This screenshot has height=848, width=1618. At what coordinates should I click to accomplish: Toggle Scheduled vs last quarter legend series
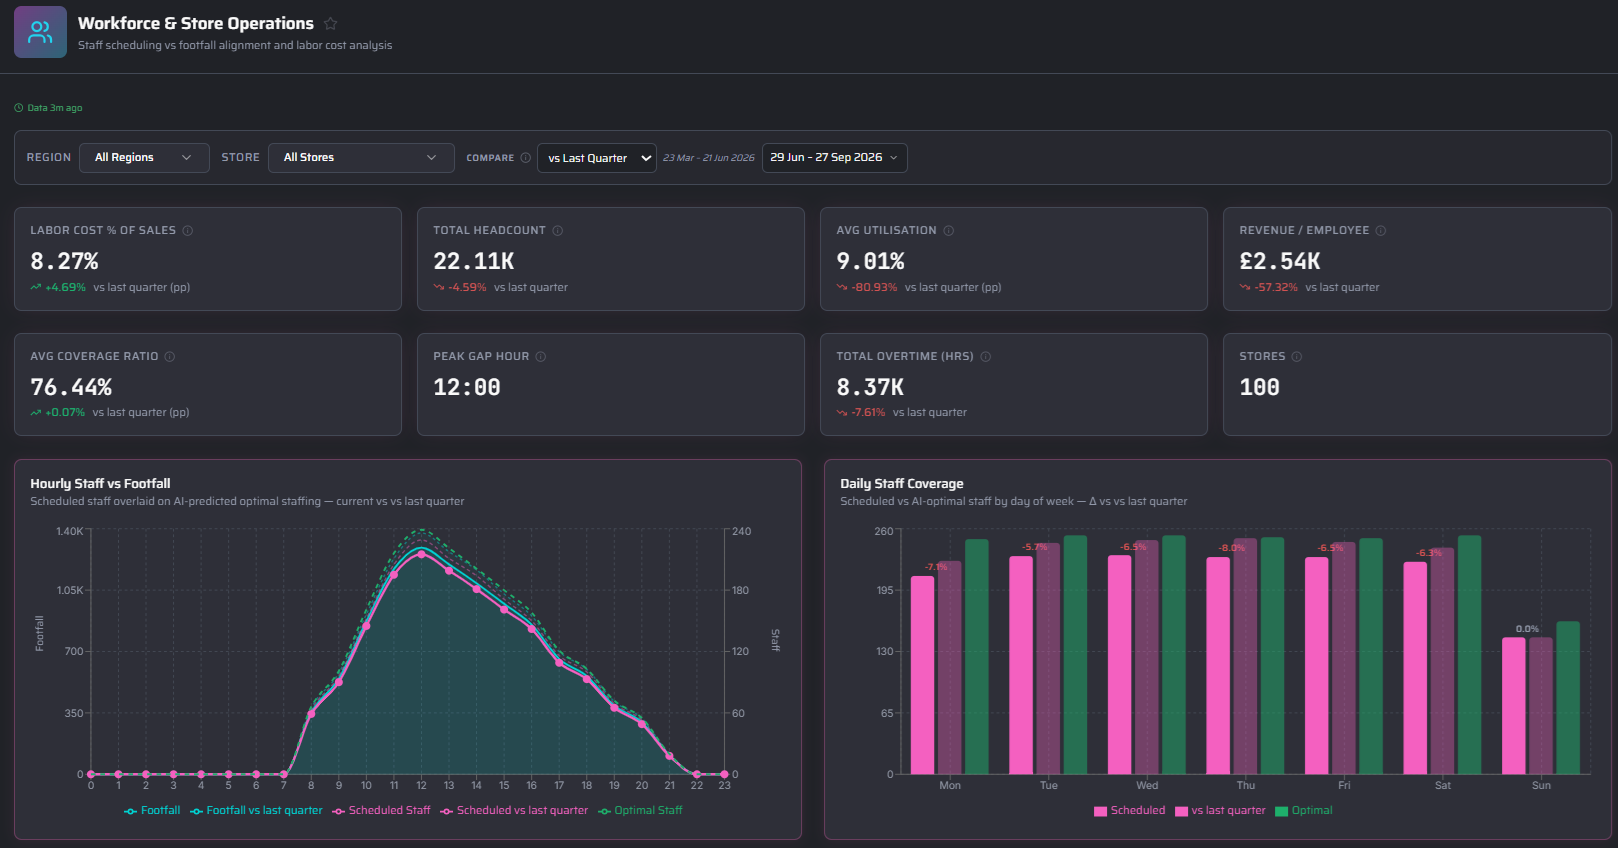pos(514,811)
